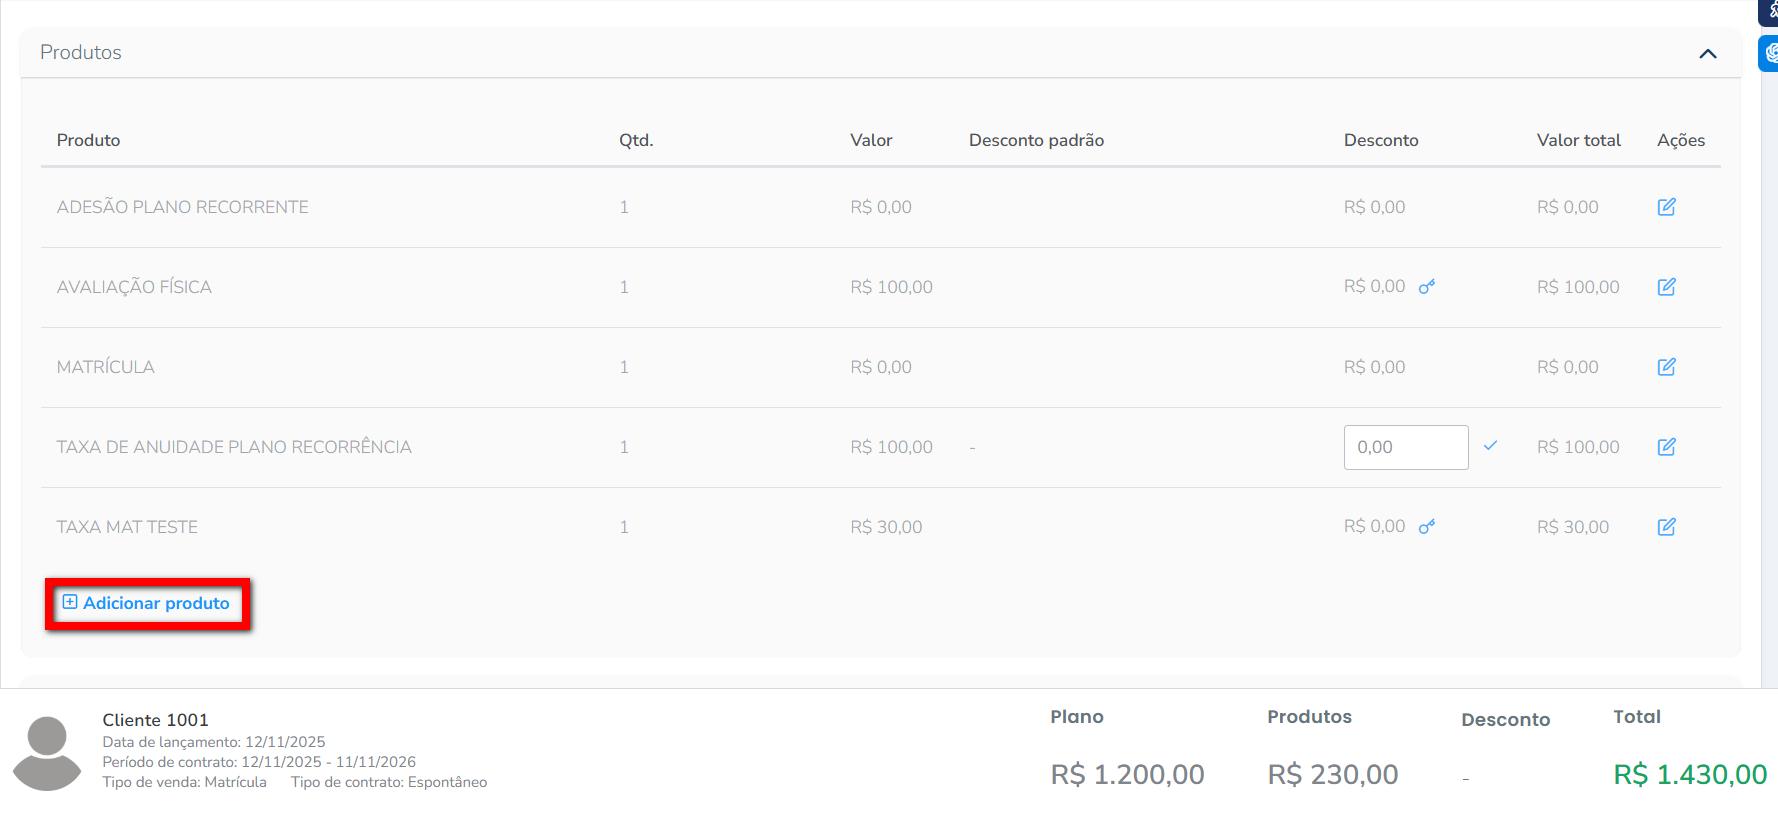Viewport: 1778px width, 814px height.
Task: Edit the TAXA DE ANUIDADE PLANO RECORRÊNCIA row
Action: pyautogui.click(x=1666, y=447)
